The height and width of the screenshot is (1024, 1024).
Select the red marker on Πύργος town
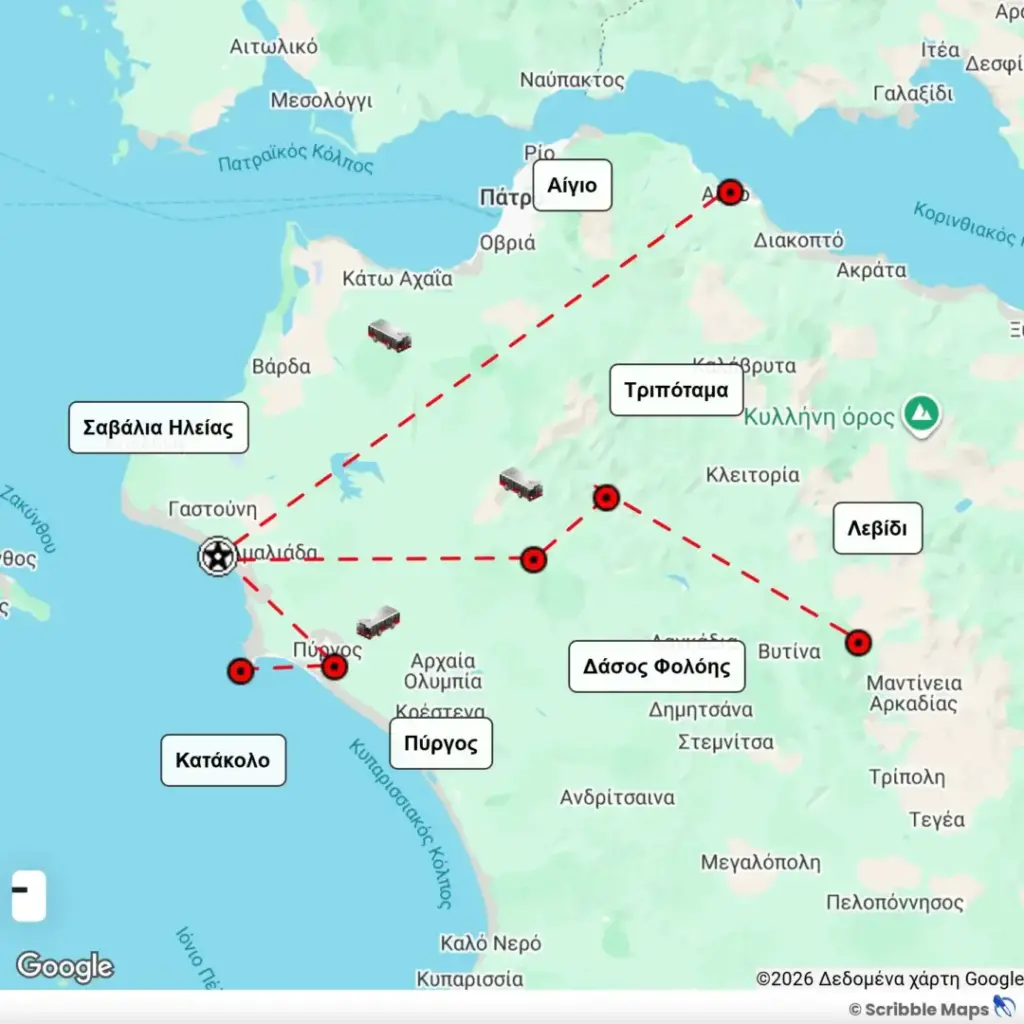coord(334,667)
